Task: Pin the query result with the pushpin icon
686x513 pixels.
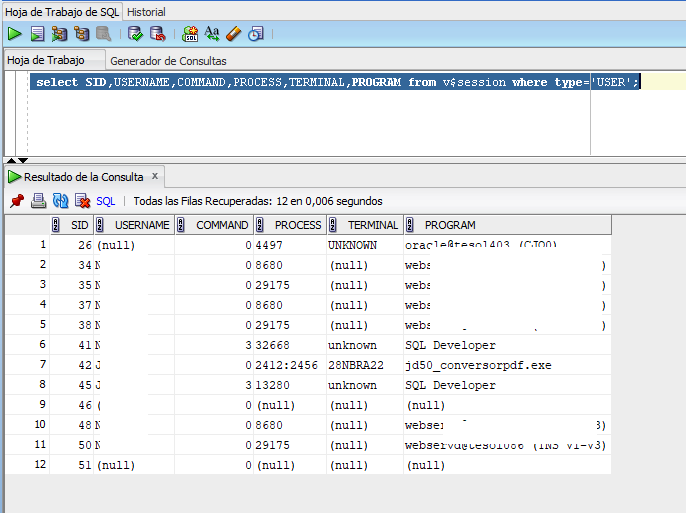Action: tap(17, 201)
